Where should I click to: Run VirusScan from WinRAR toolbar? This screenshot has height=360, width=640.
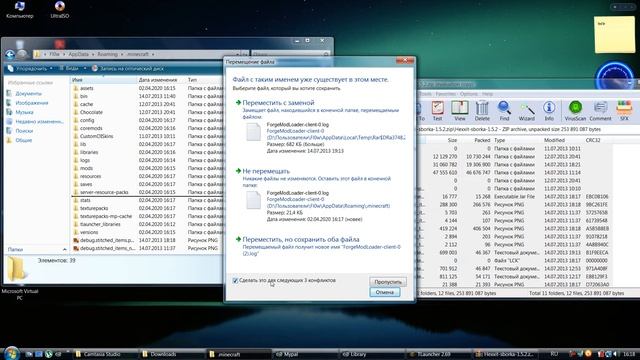575,111
